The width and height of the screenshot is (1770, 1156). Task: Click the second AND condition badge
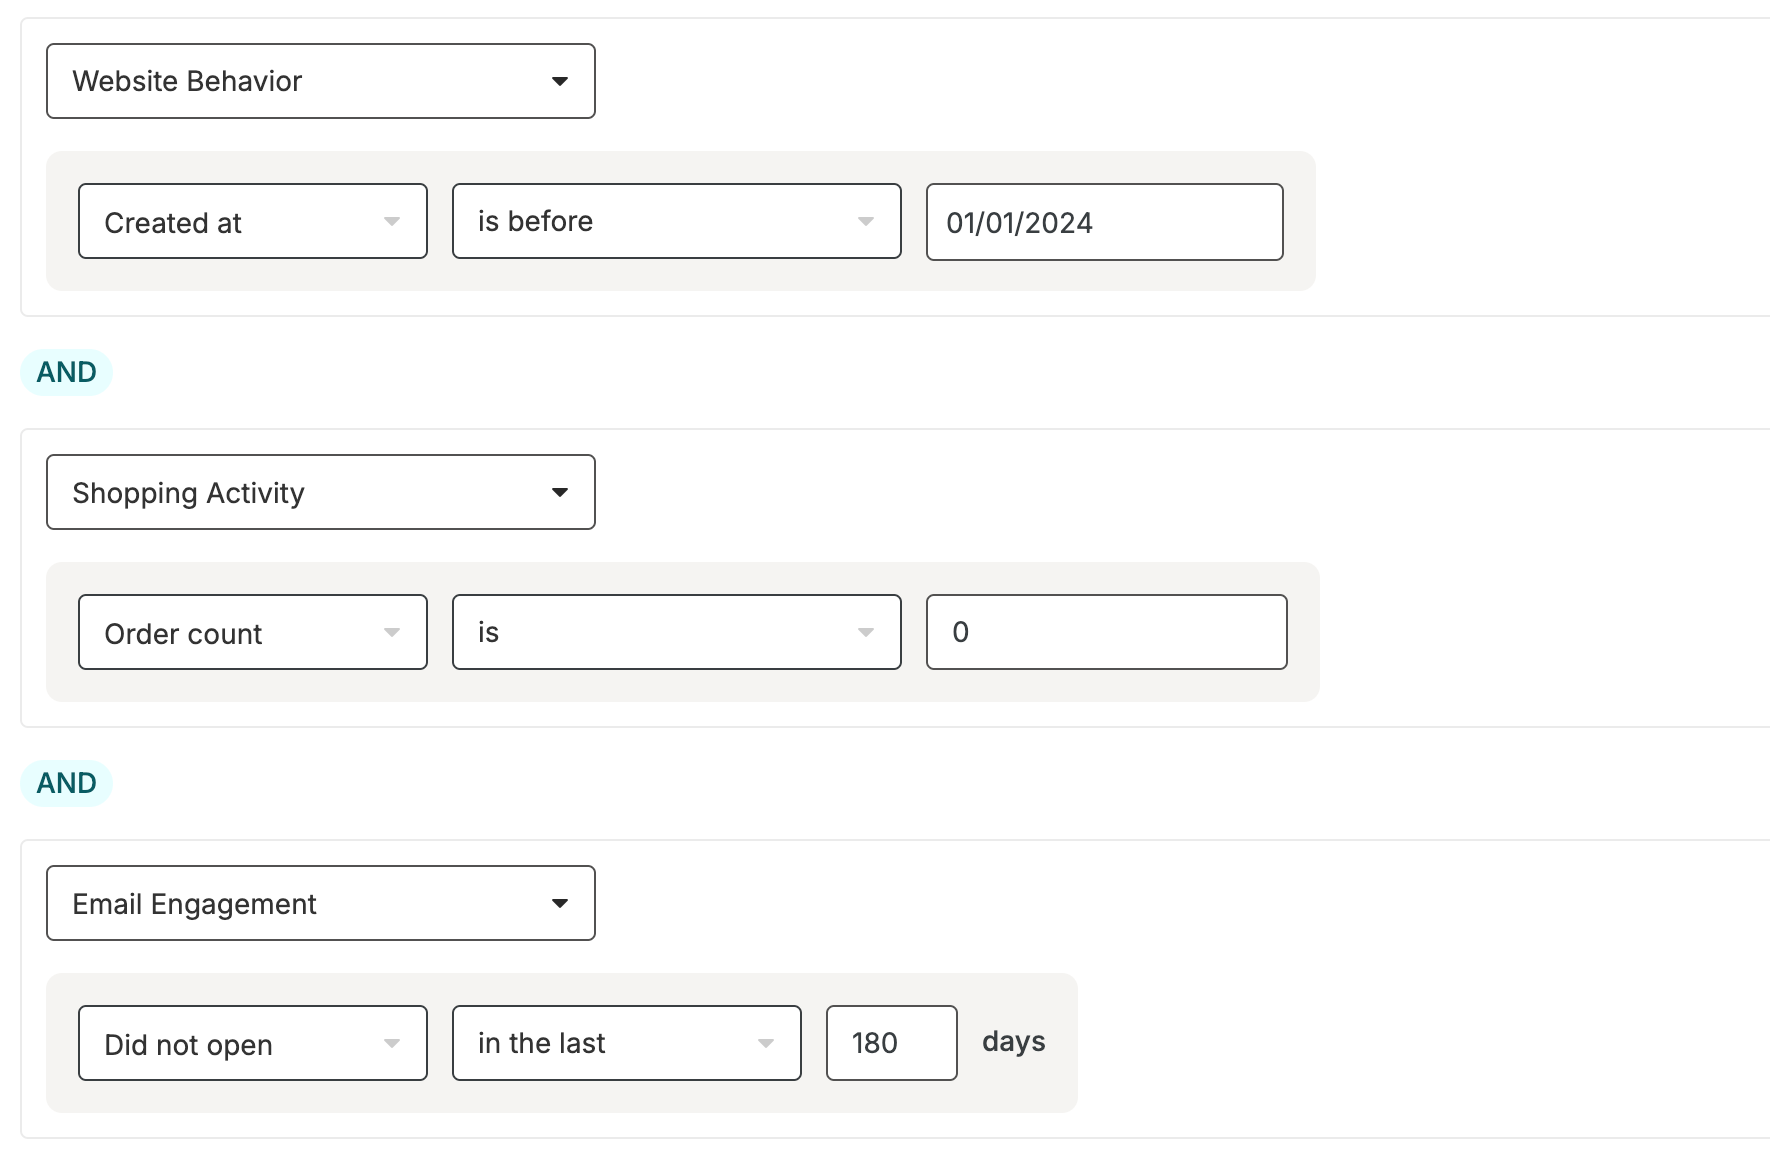[x=67, y=783]
